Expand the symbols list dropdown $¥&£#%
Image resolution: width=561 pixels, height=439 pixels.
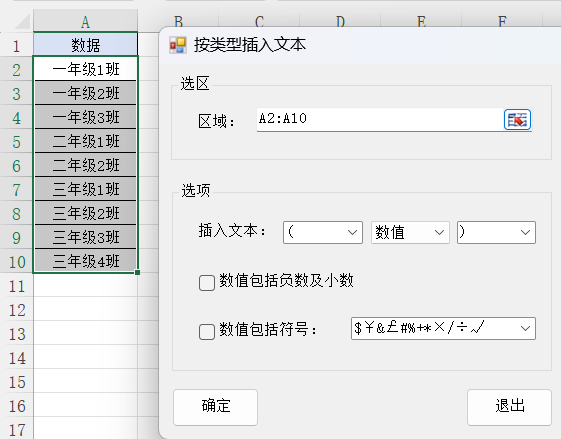click(443, 328)
